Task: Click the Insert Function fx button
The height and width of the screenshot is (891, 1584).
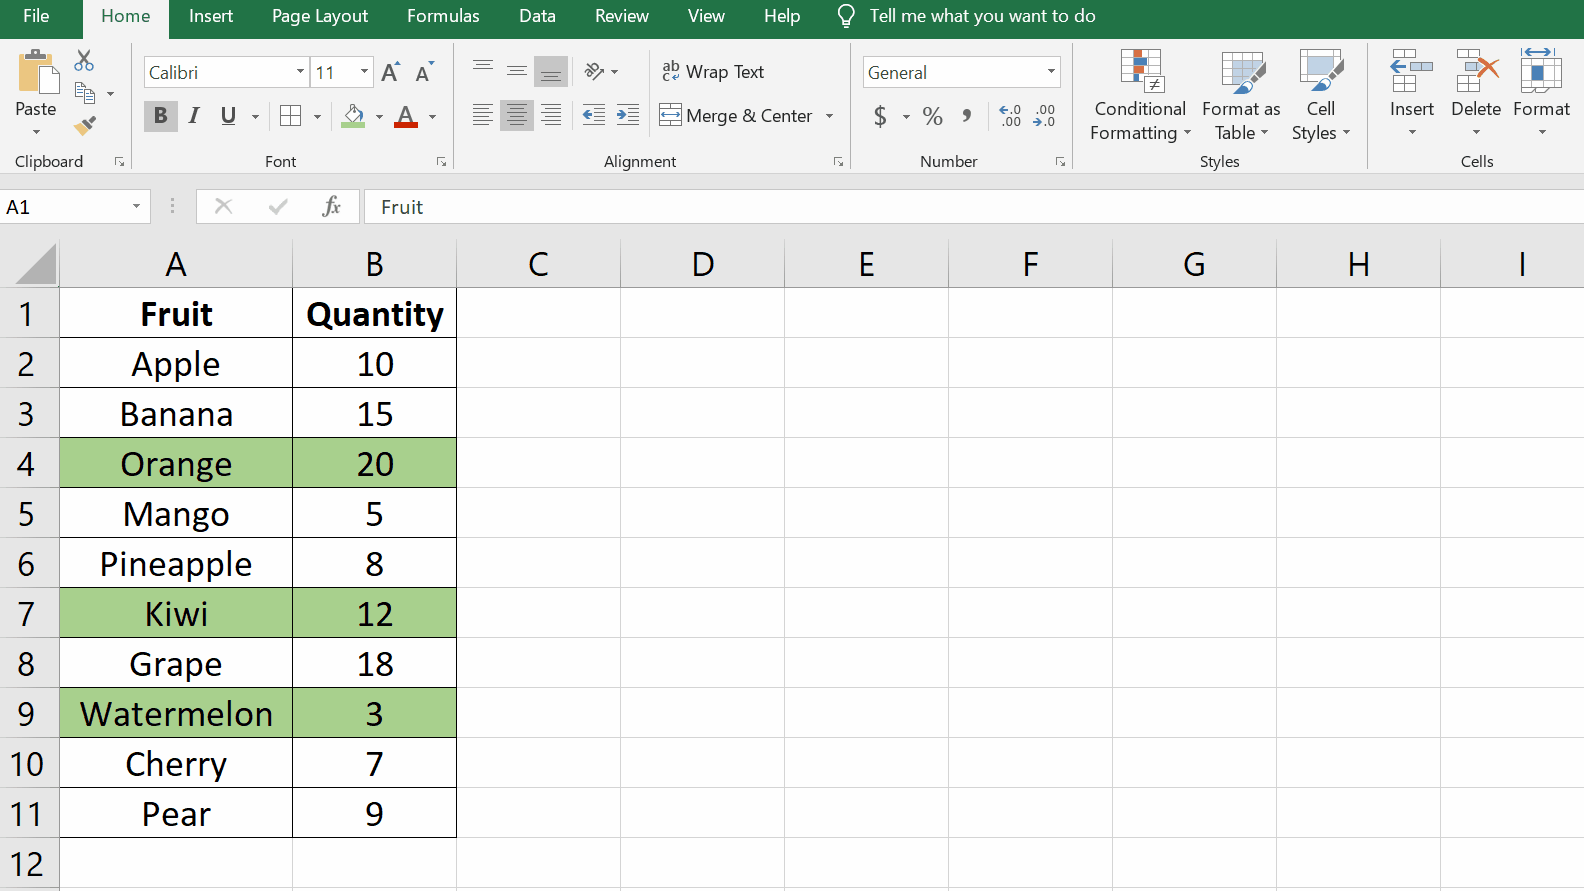Action: [x=332, y=207]
